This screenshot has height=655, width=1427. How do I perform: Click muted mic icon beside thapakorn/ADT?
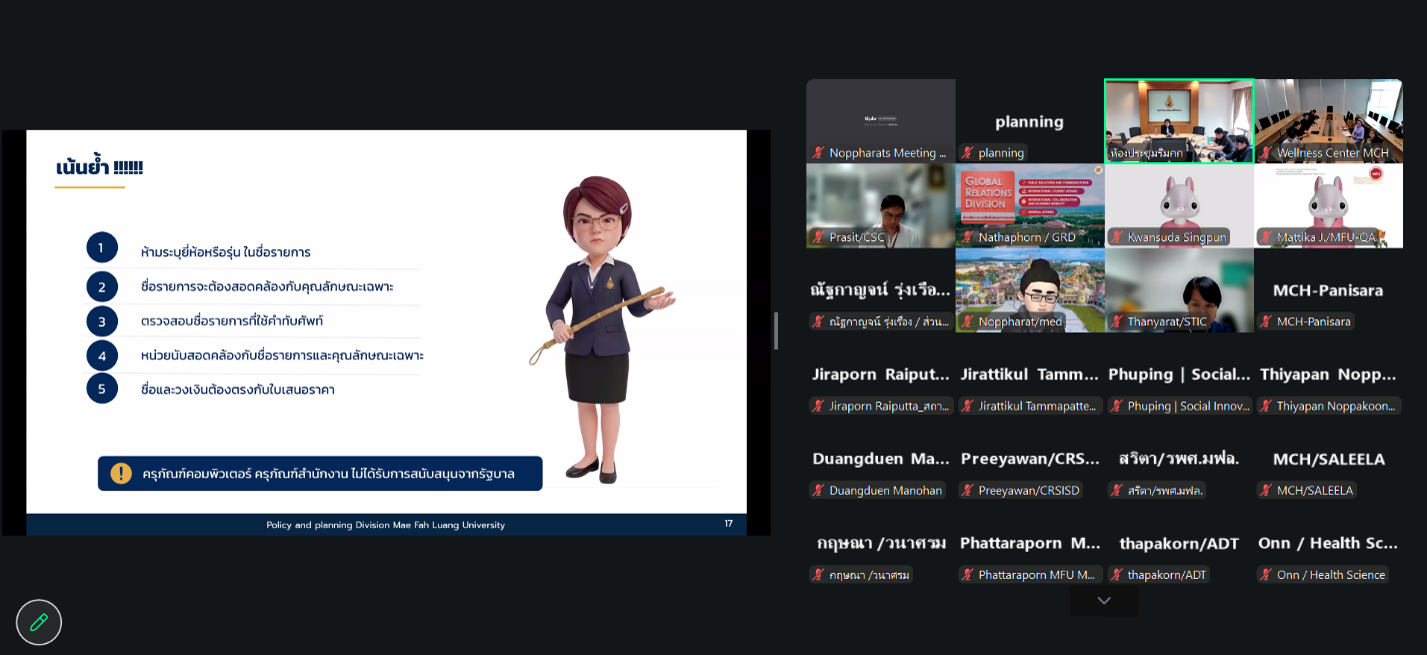point(1117,575)
